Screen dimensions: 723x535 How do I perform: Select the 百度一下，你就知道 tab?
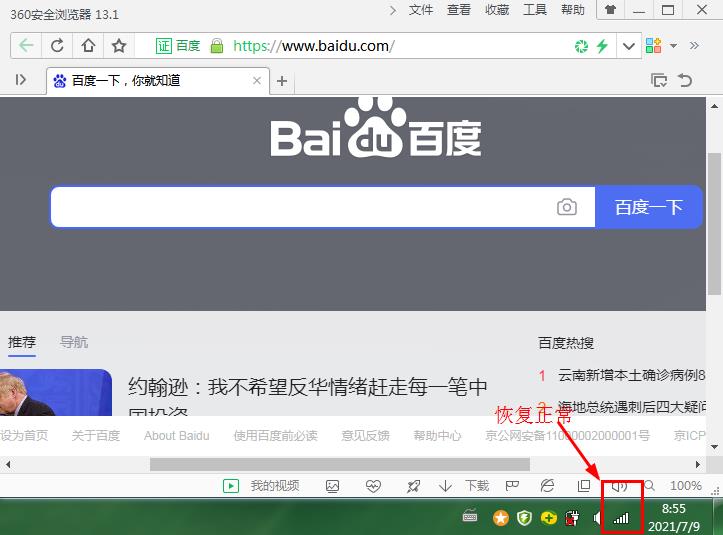(158, 81)
